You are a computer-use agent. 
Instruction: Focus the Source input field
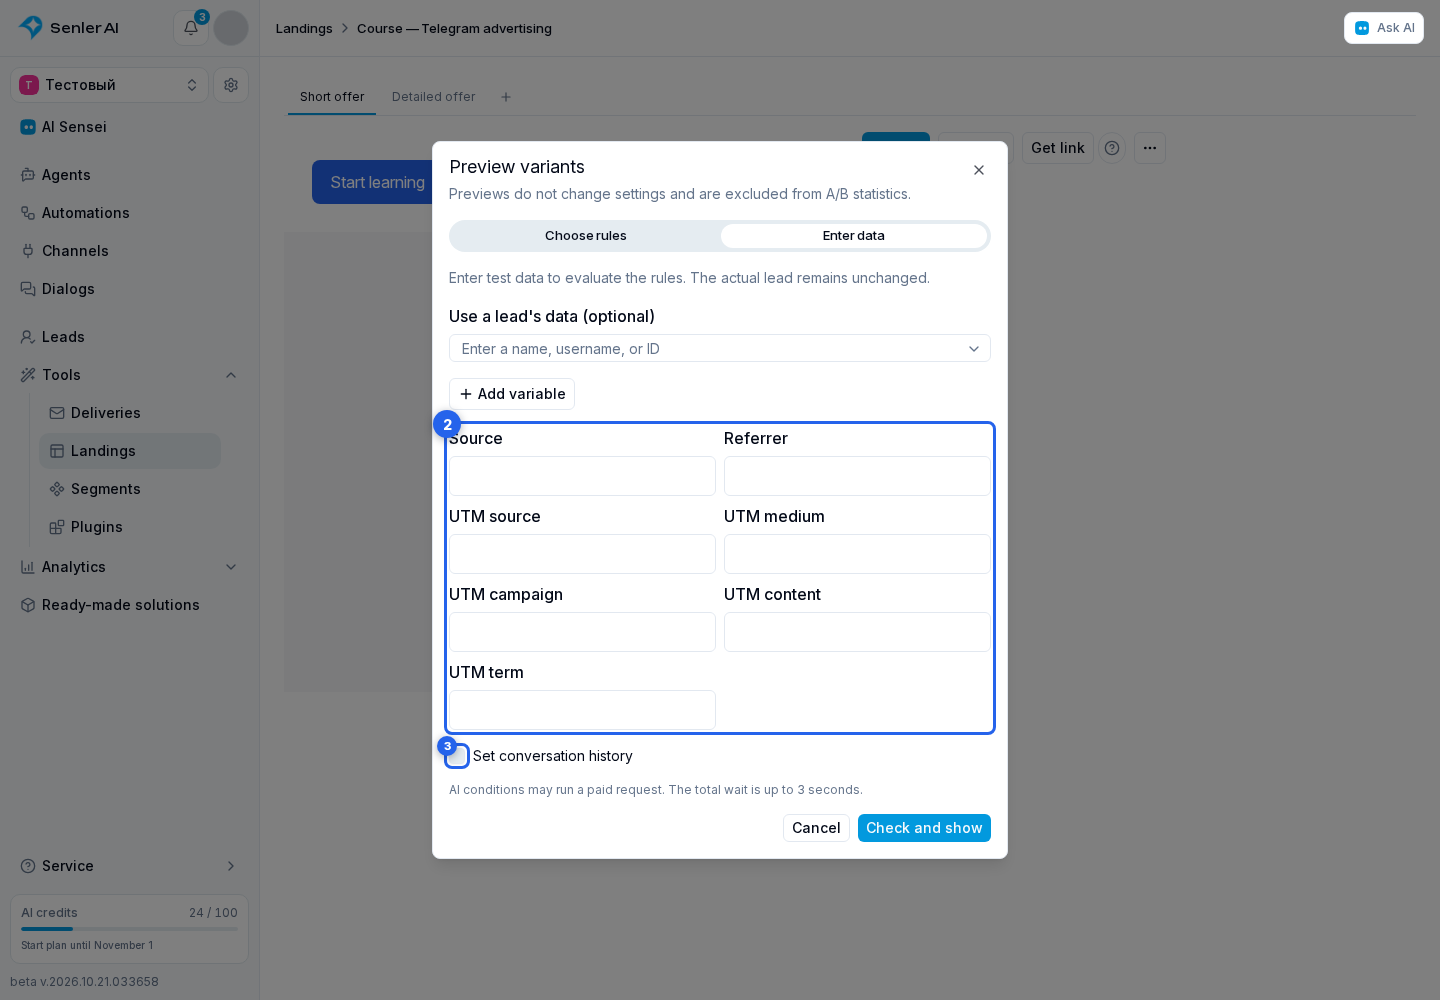582,476
